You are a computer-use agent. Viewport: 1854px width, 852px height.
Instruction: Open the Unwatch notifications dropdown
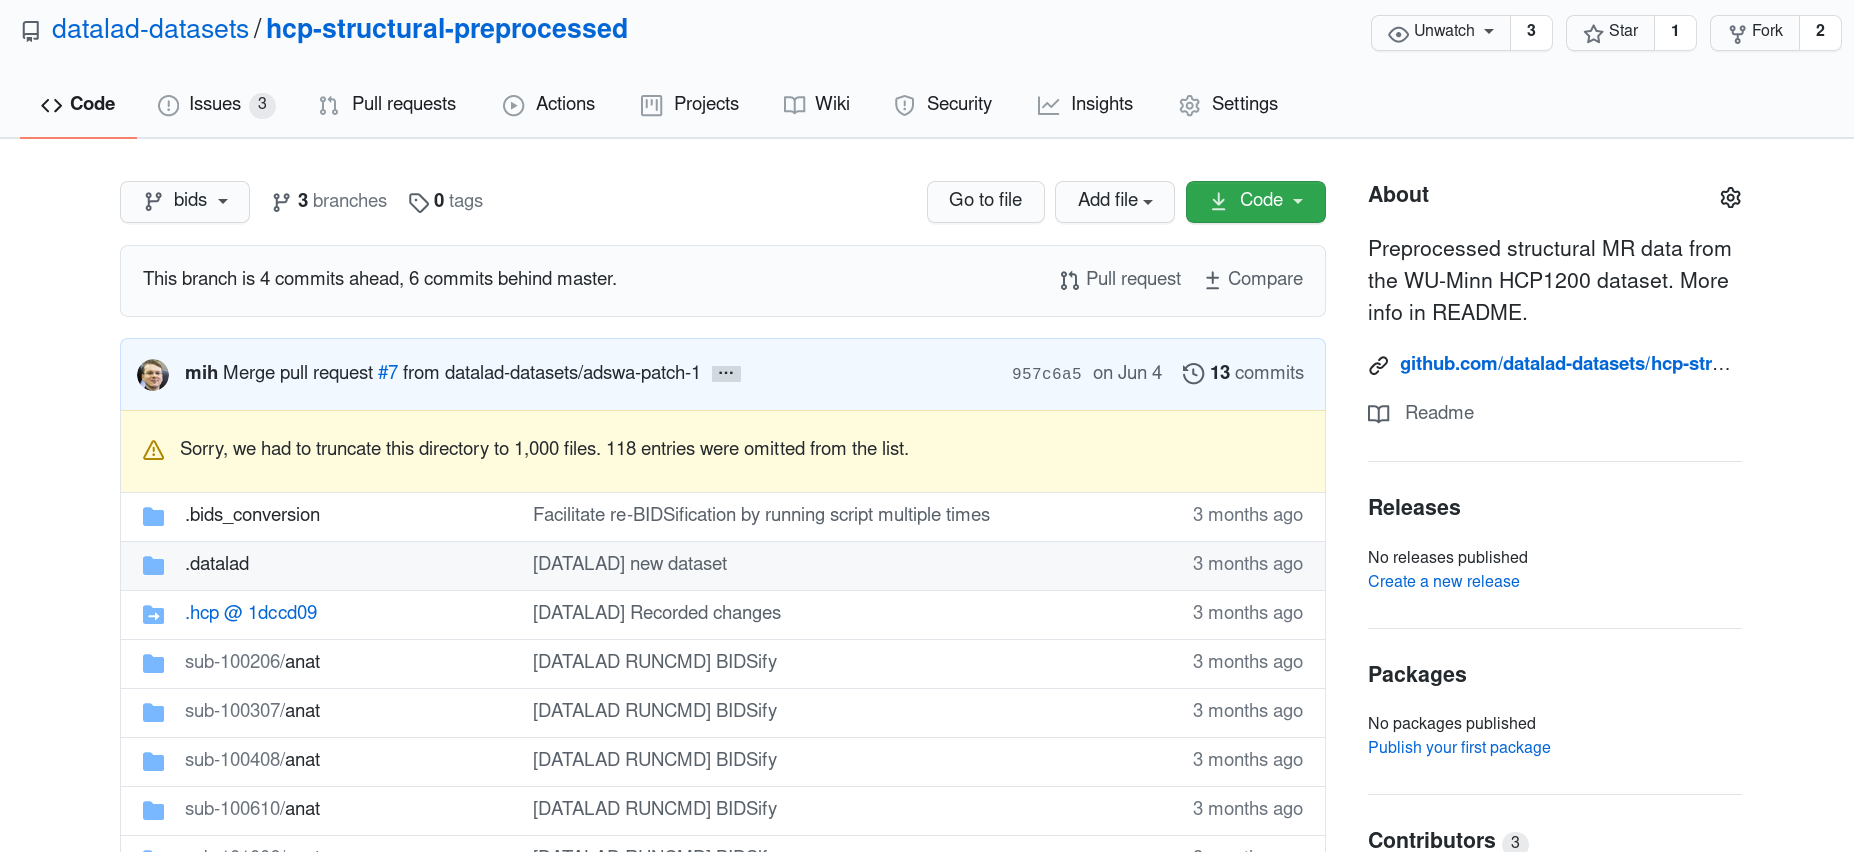tap(1441, 32)
